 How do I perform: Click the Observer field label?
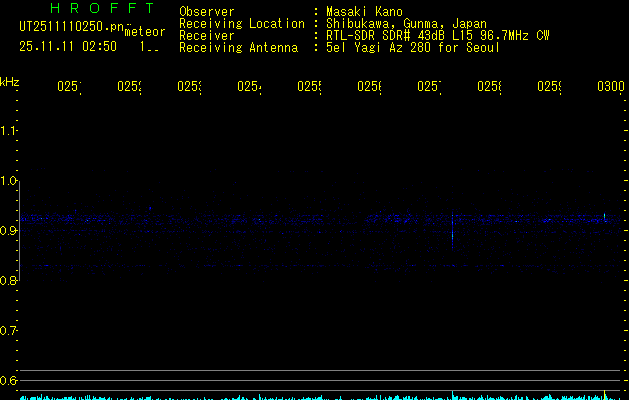(207, 12)
